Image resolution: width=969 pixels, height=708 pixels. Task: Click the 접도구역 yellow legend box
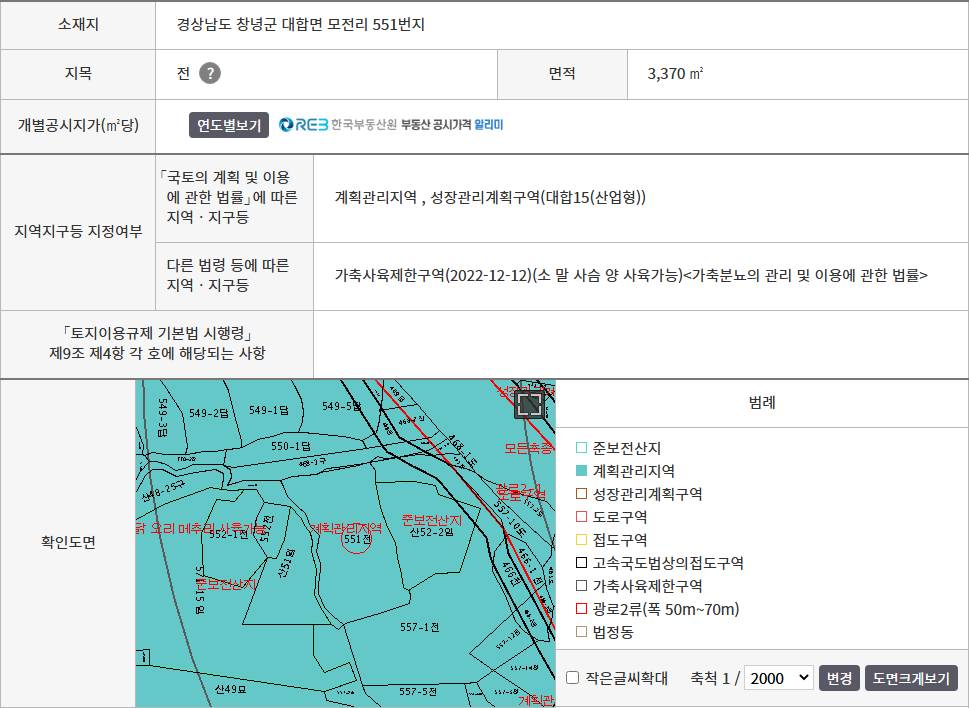pos(581,539)
